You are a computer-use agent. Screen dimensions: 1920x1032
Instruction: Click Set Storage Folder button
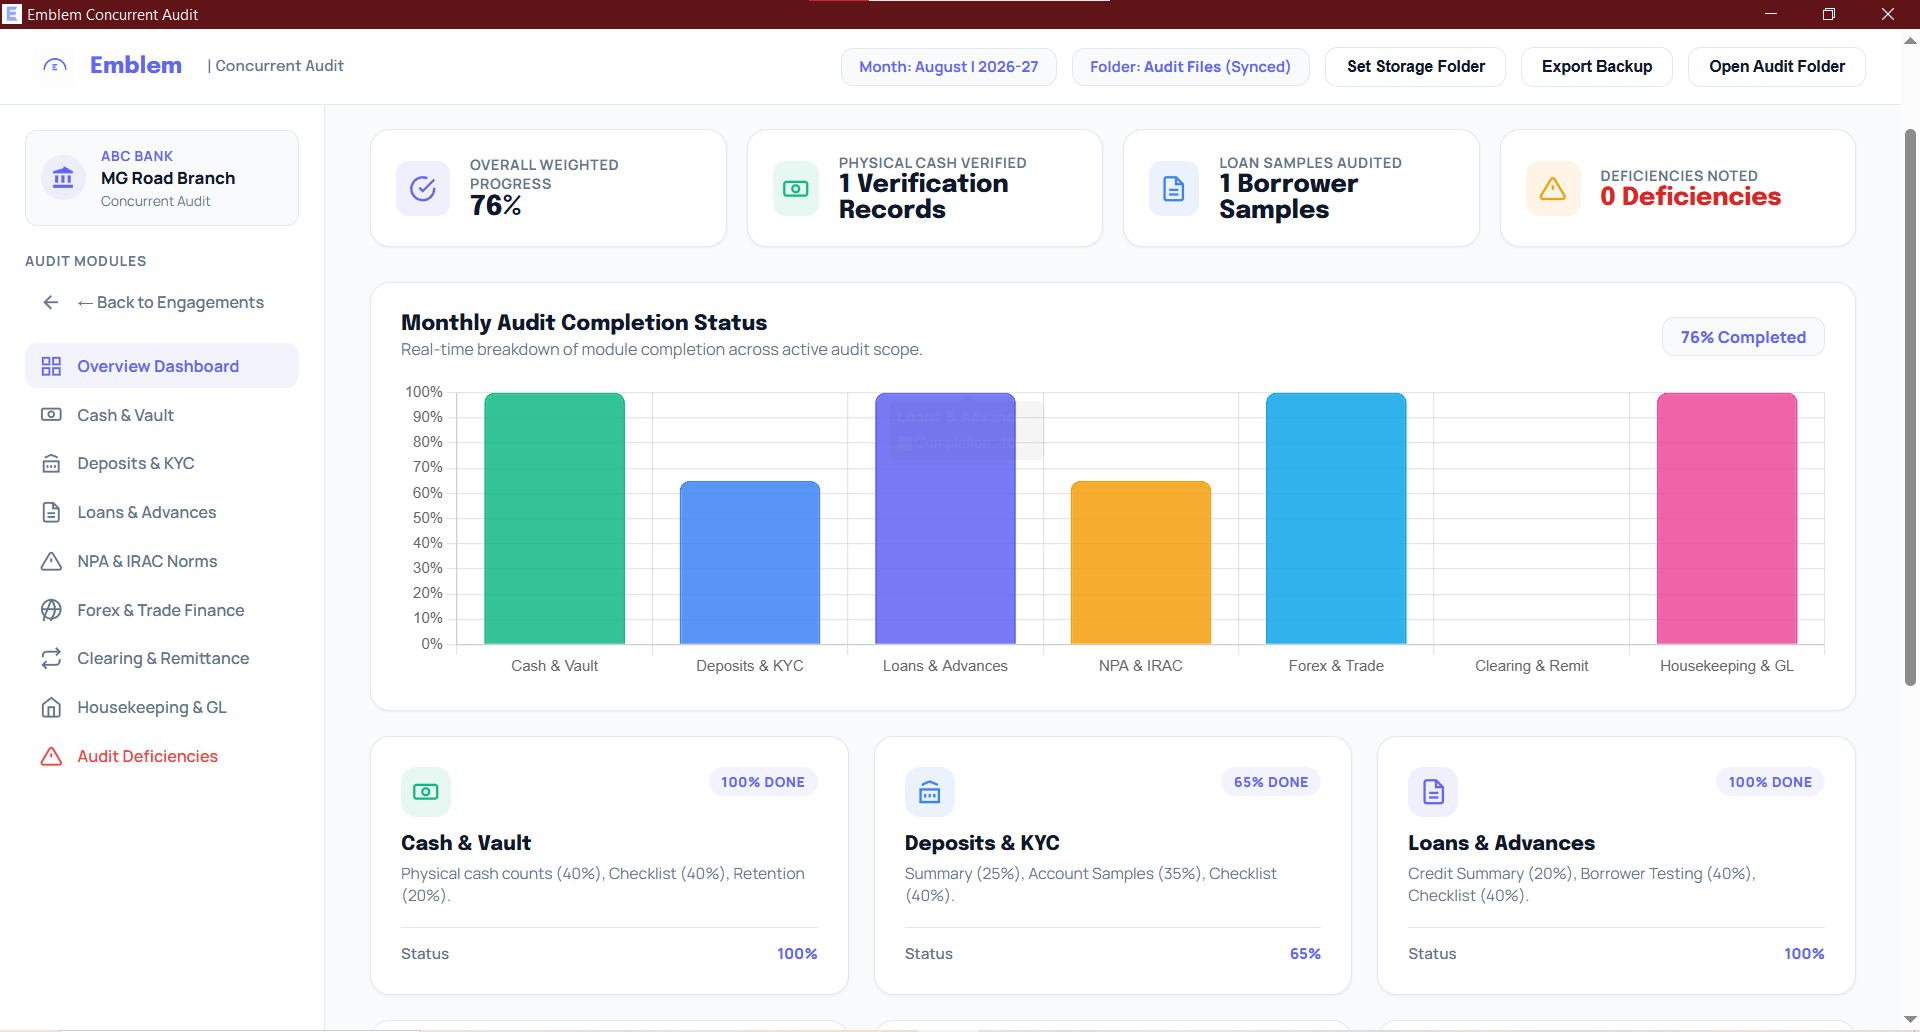tap(1415, 67)
